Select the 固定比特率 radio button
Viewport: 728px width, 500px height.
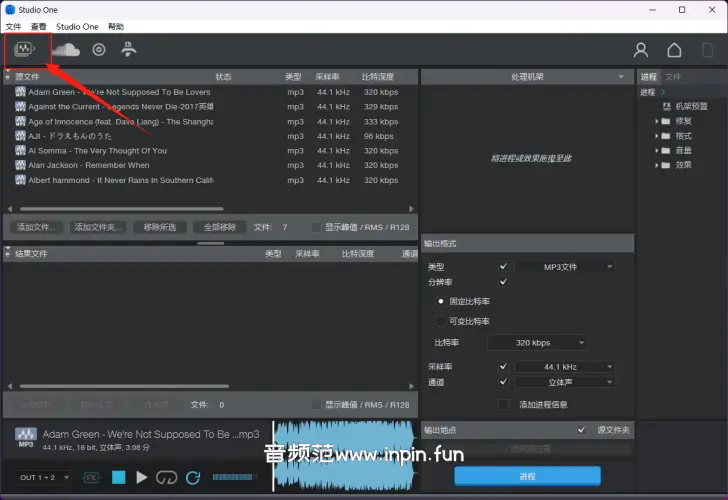pos(441,301)
